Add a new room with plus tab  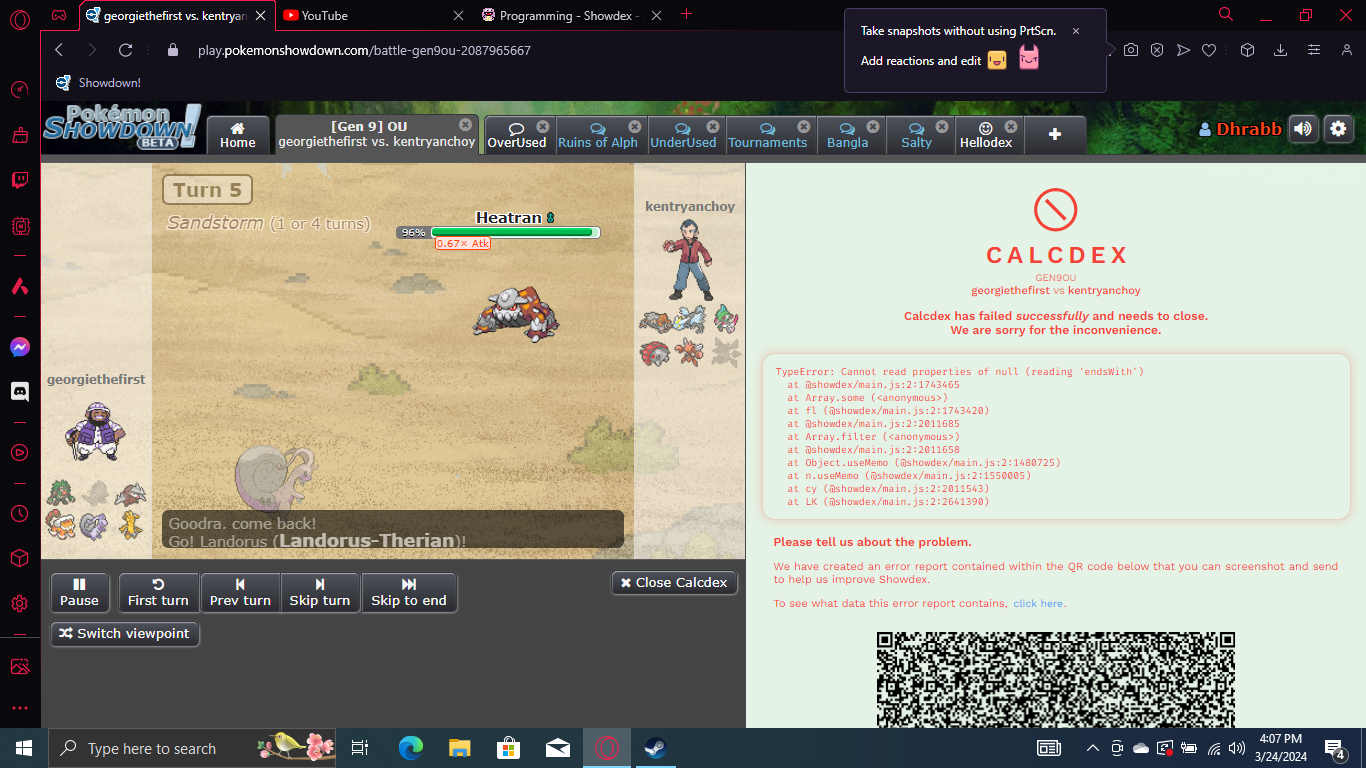1054,134
